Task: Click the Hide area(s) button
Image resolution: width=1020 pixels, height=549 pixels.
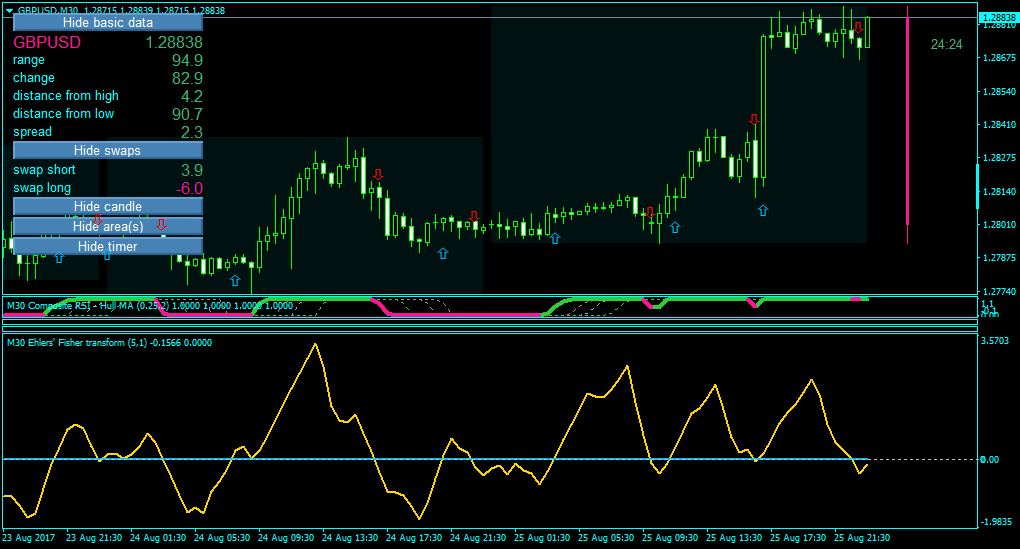Action: click(108, 226)
